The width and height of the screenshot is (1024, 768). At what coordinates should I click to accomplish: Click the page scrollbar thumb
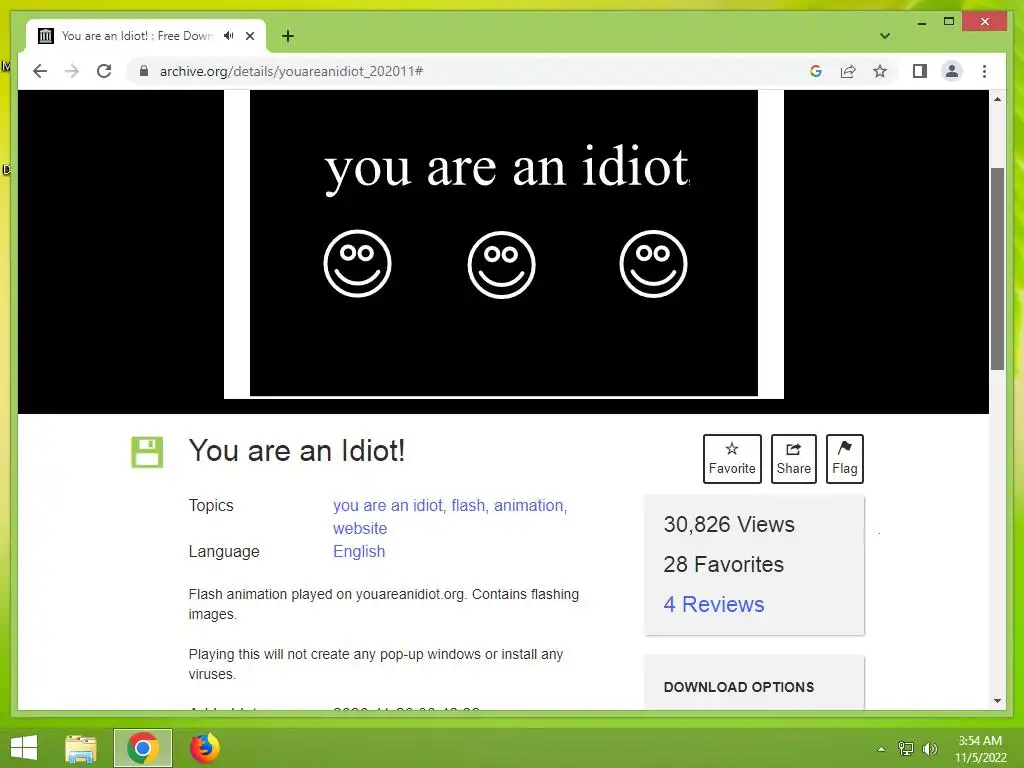pyautogui.click(x=997, y=269)
